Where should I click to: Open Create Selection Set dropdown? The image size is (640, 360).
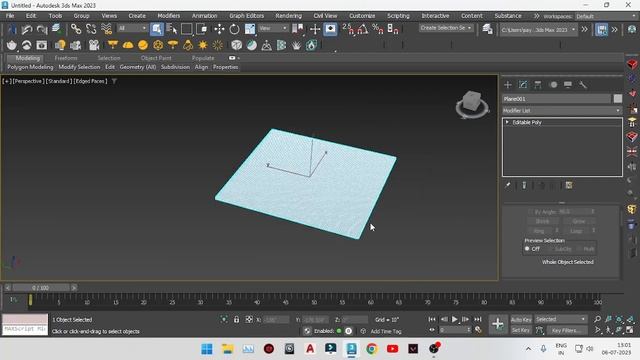pyautogui.click(x=446, y=28)
